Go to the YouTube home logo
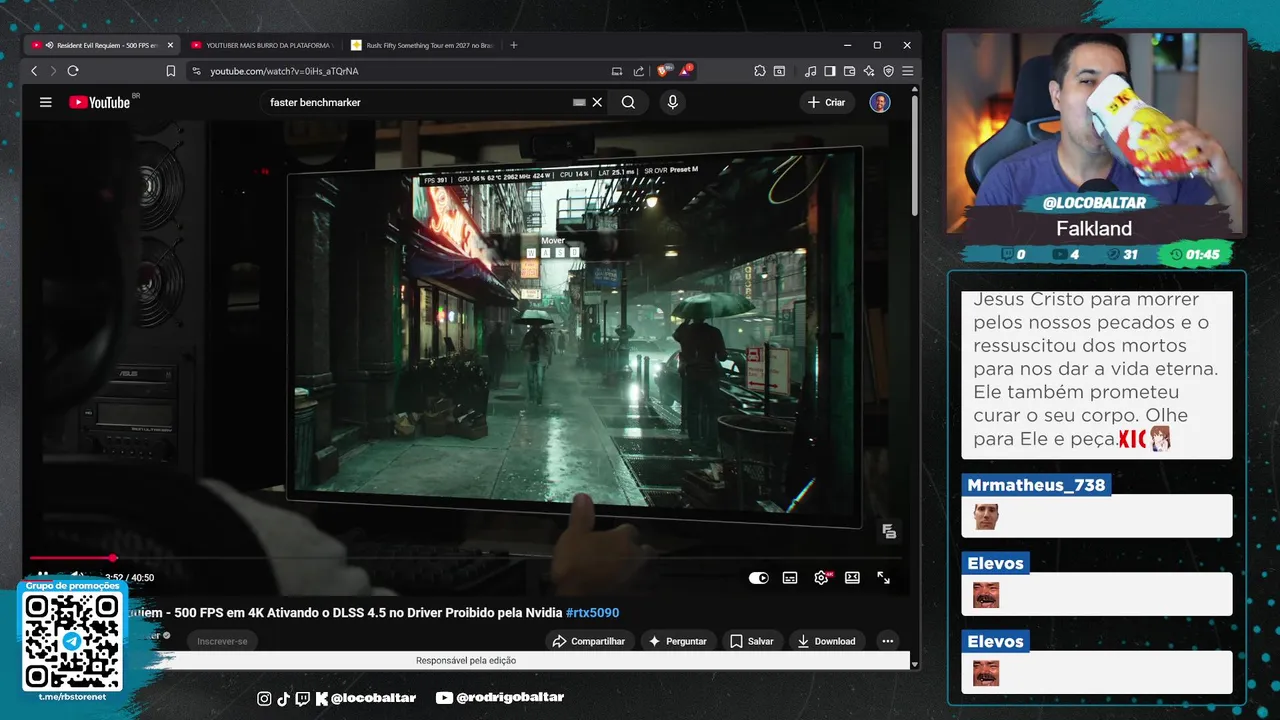This screenshot has height=720, width=1280. coord(99,102)
